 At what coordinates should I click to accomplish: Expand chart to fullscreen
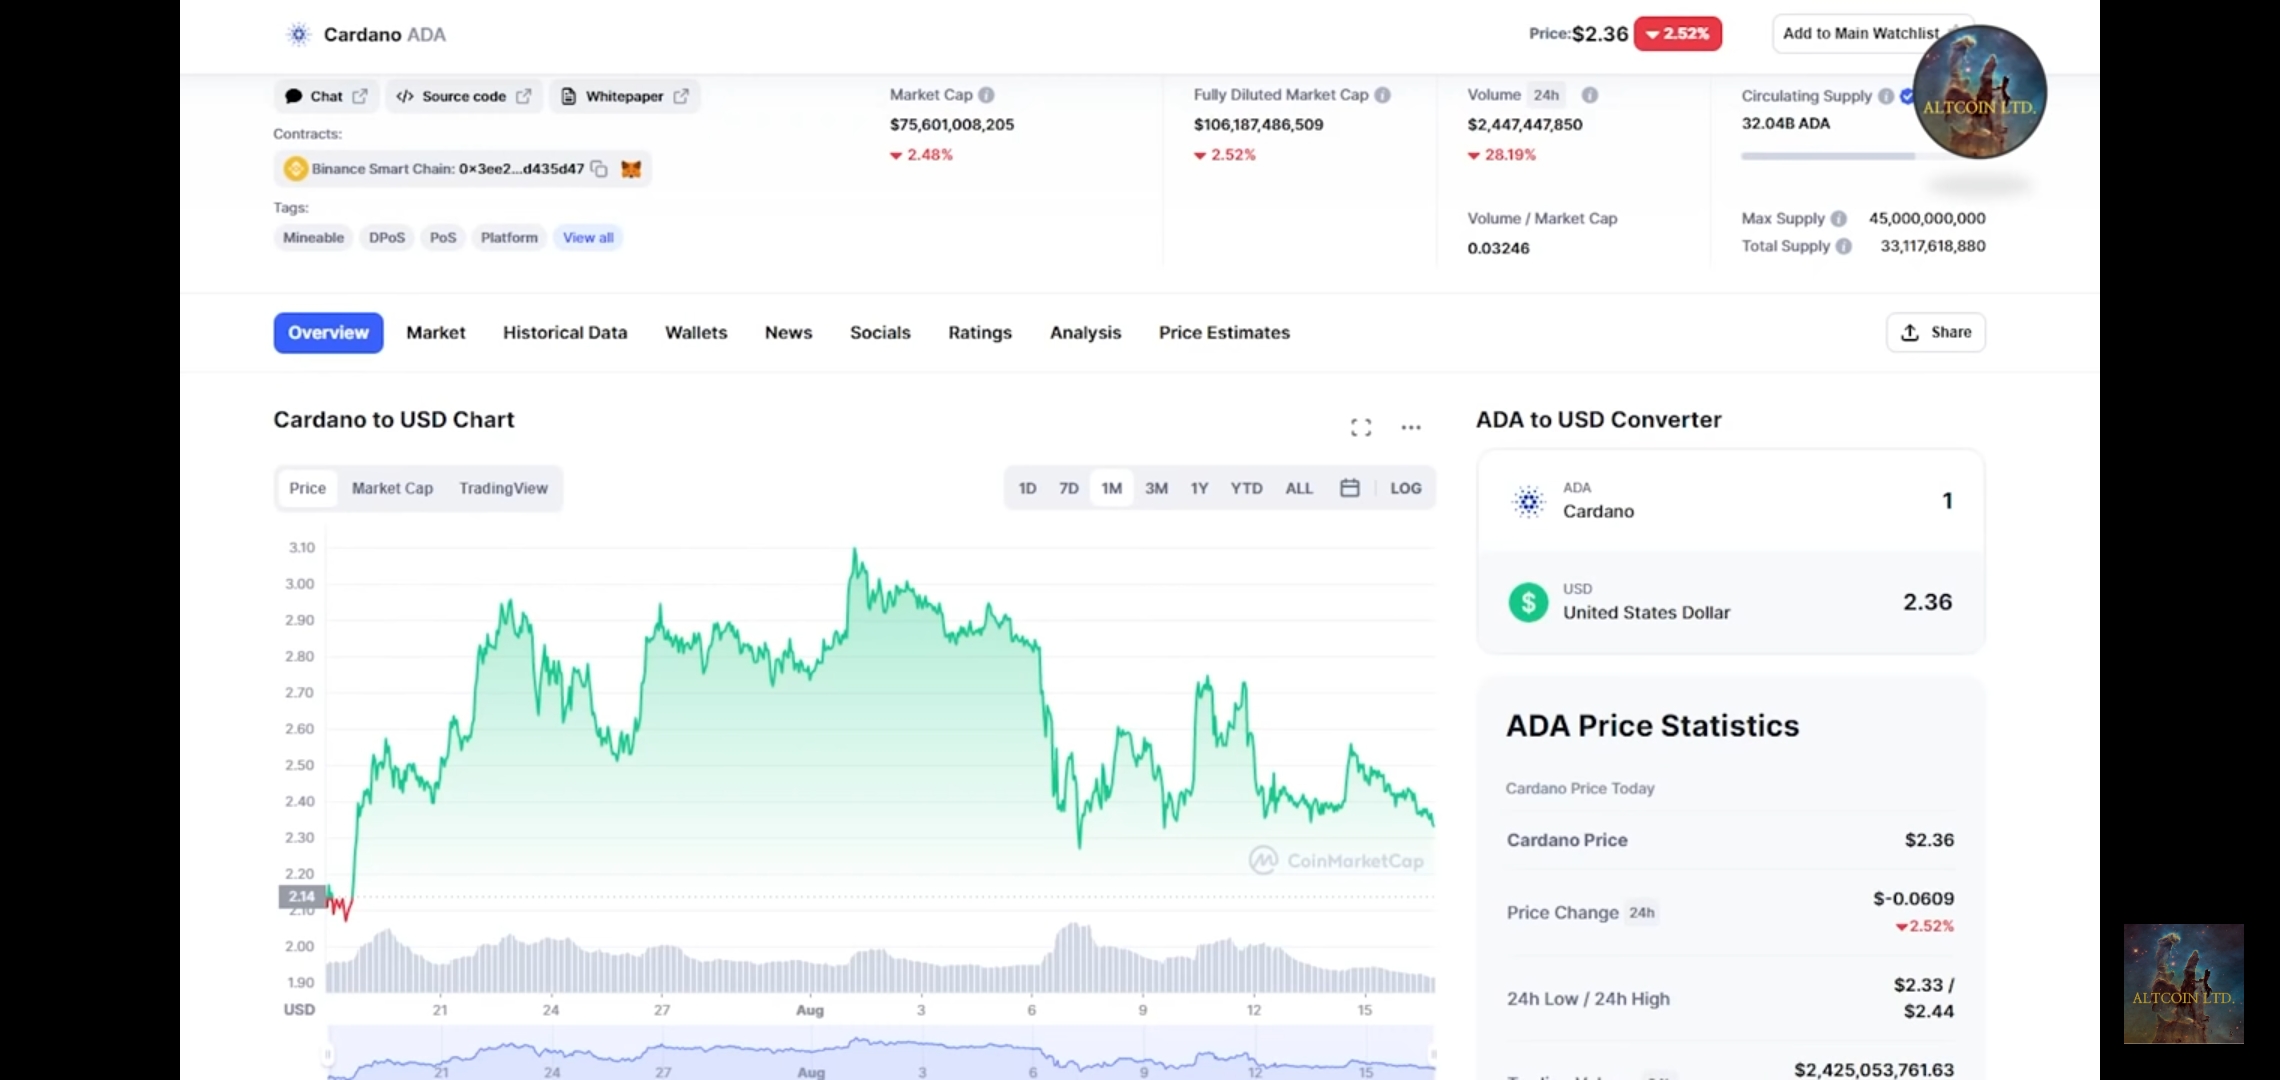tap(1361, 428)
